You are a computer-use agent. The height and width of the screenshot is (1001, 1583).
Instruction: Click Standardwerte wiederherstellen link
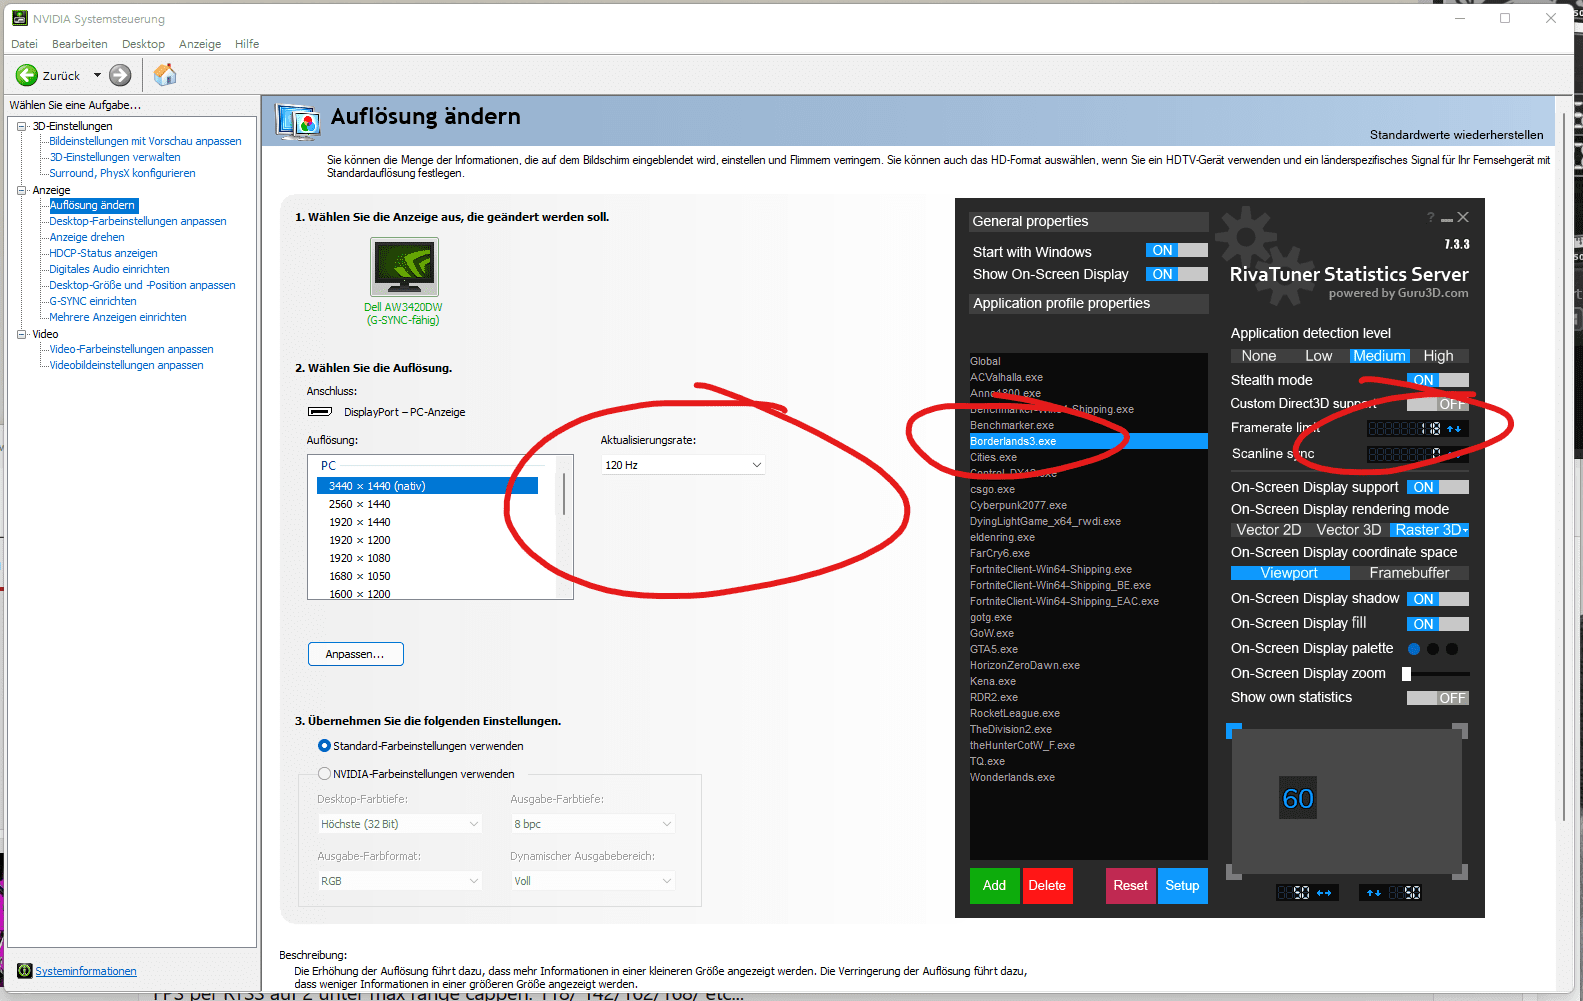pyautogui.click(x=1456, y=135)
